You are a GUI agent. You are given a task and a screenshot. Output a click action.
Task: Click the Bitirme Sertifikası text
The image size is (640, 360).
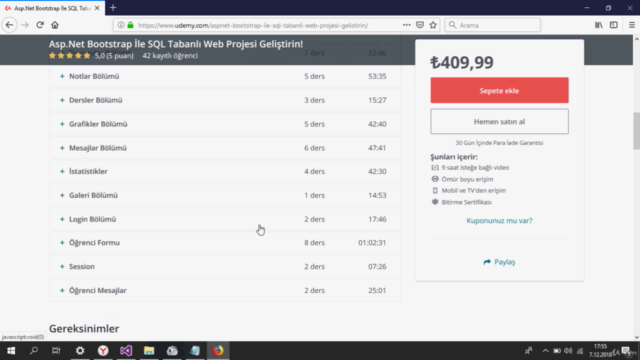(467, 202)
